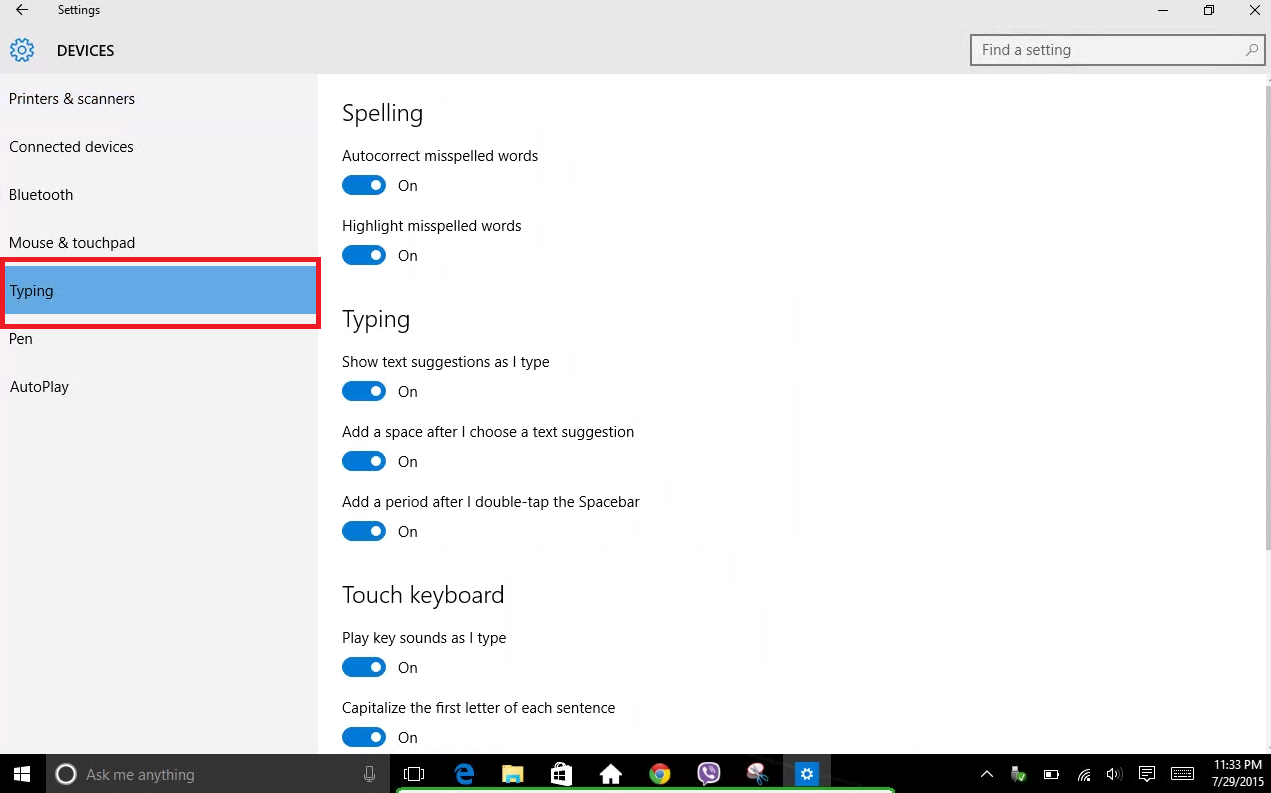Launch Google Chrome from the taskbar
This screenshot has width=1271, height=793.
point(659,773)
